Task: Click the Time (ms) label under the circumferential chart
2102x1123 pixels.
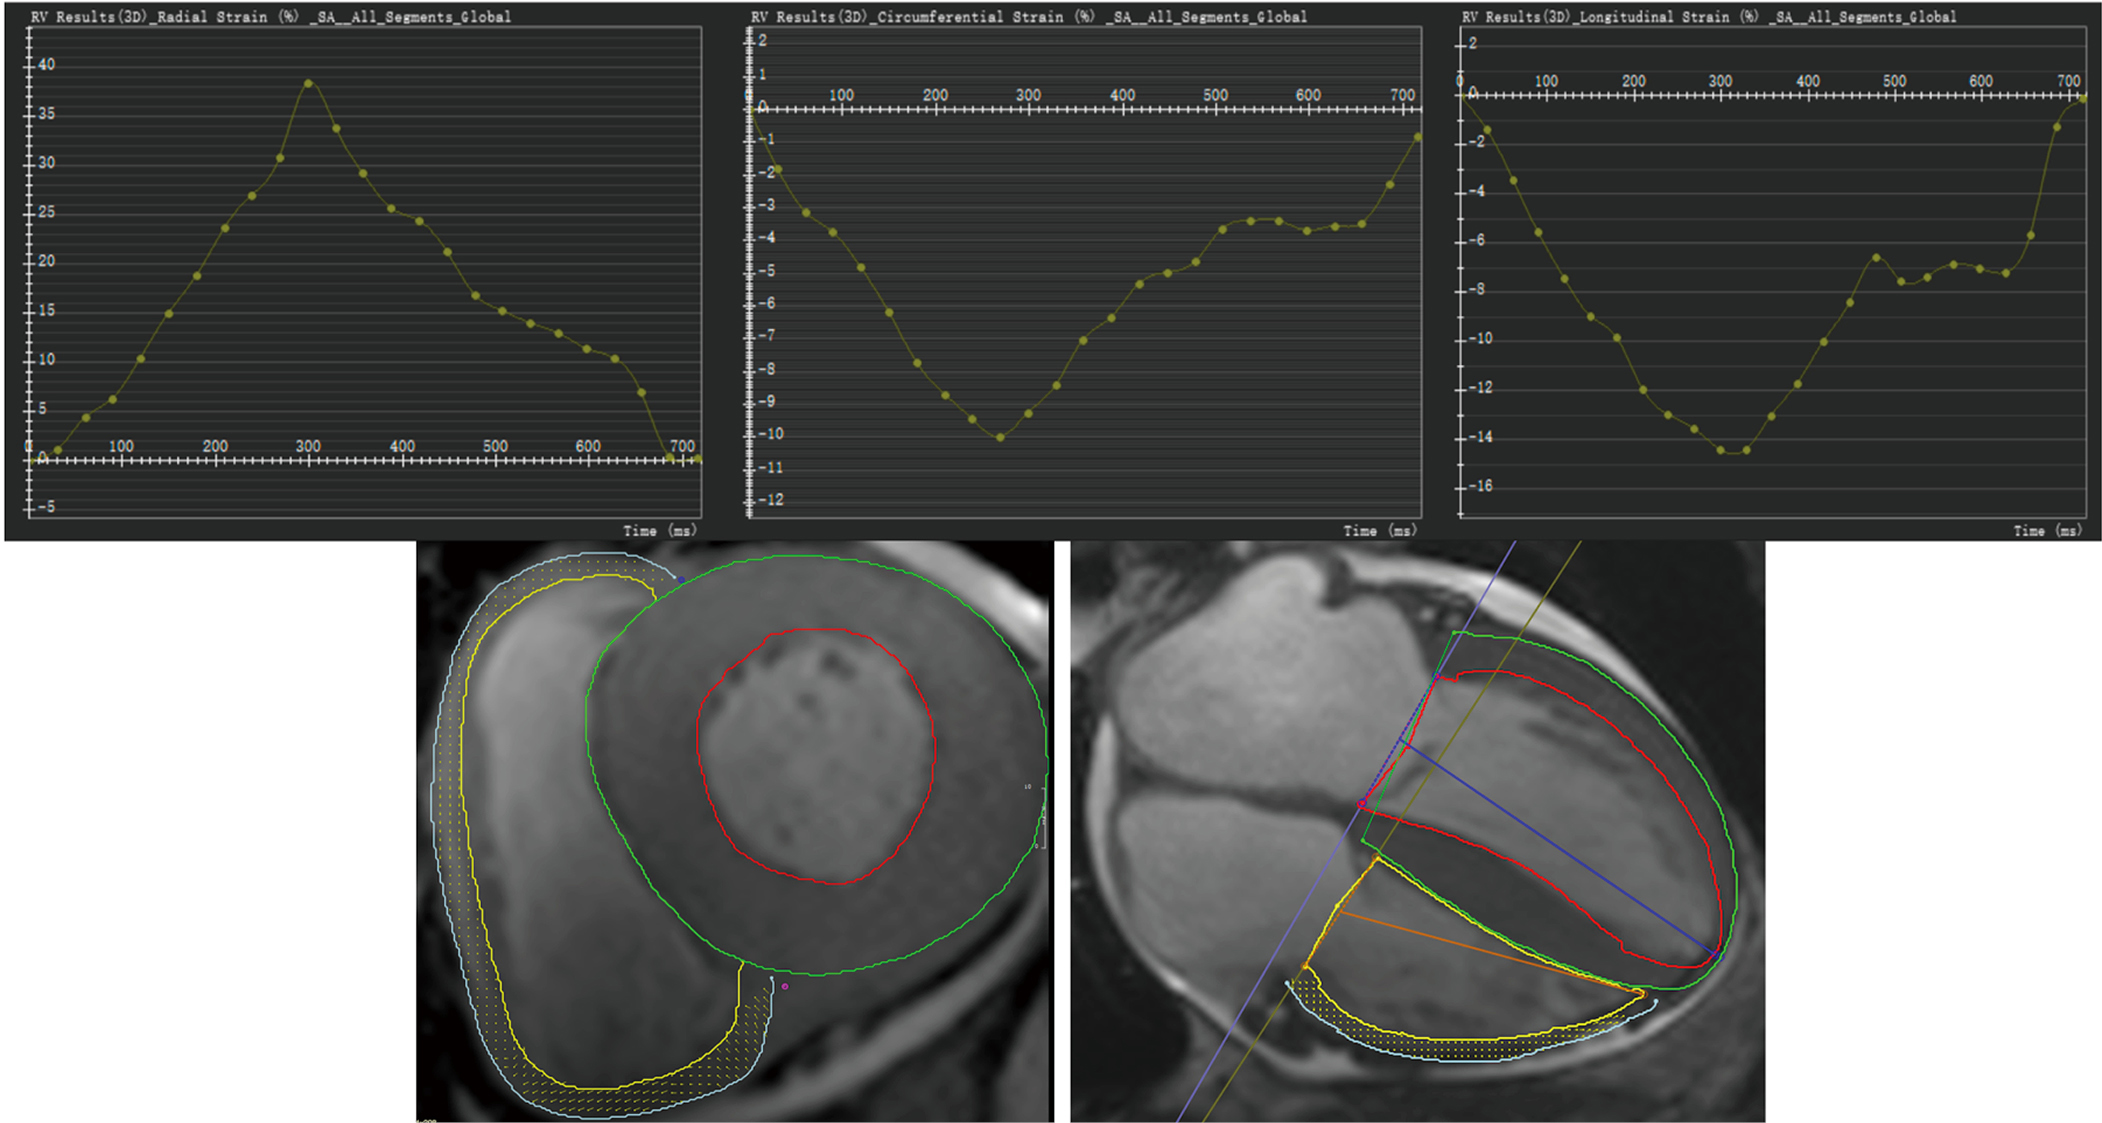Action: click(x=1380, y=530)
